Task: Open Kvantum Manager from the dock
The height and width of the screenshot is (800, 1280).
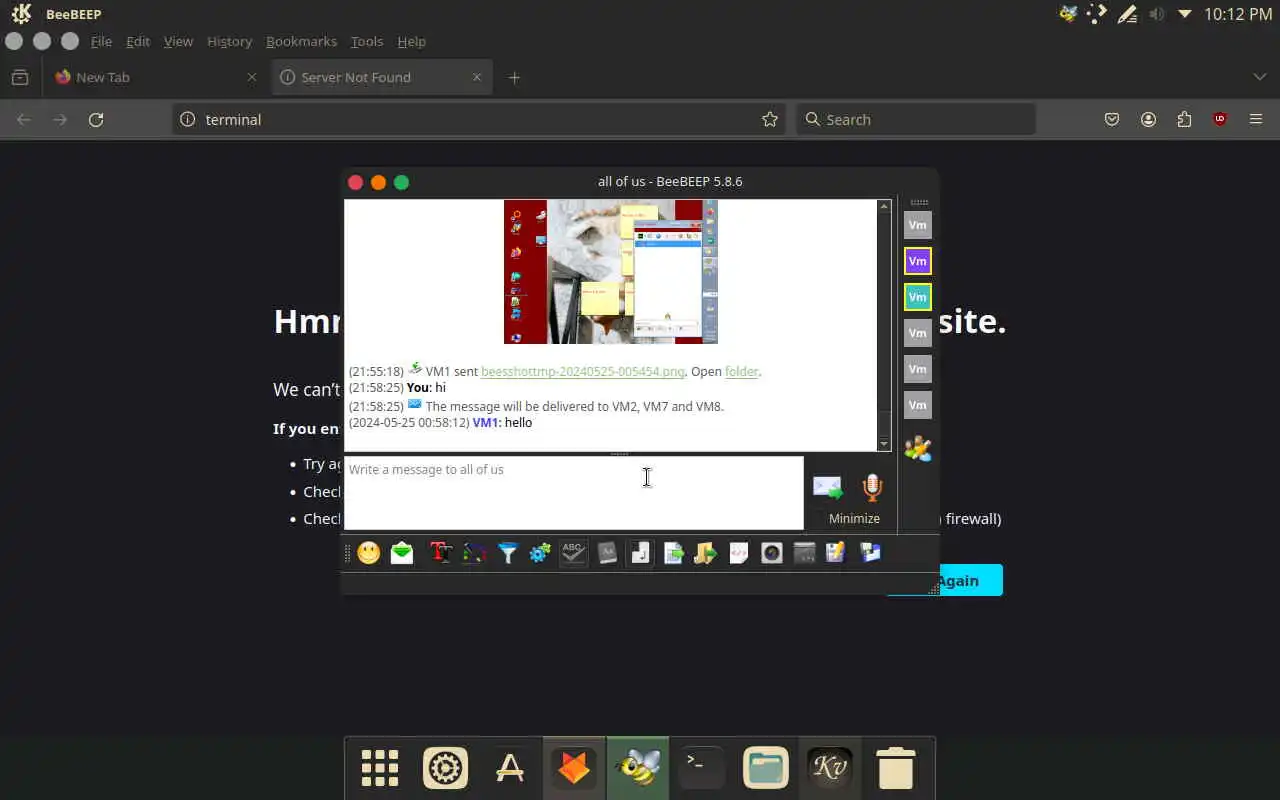Action: click(830, 768)
